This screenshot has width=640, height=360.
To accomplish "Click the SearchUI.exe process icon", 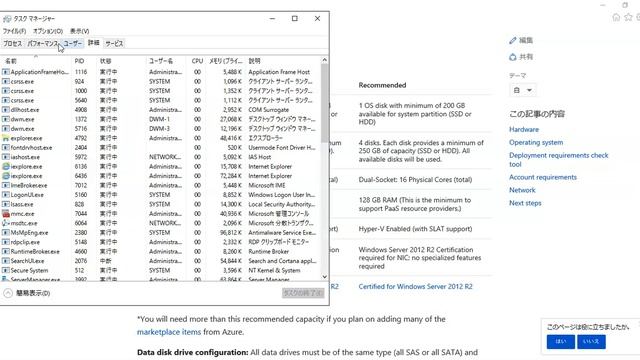I will click(x=6, y=261).
